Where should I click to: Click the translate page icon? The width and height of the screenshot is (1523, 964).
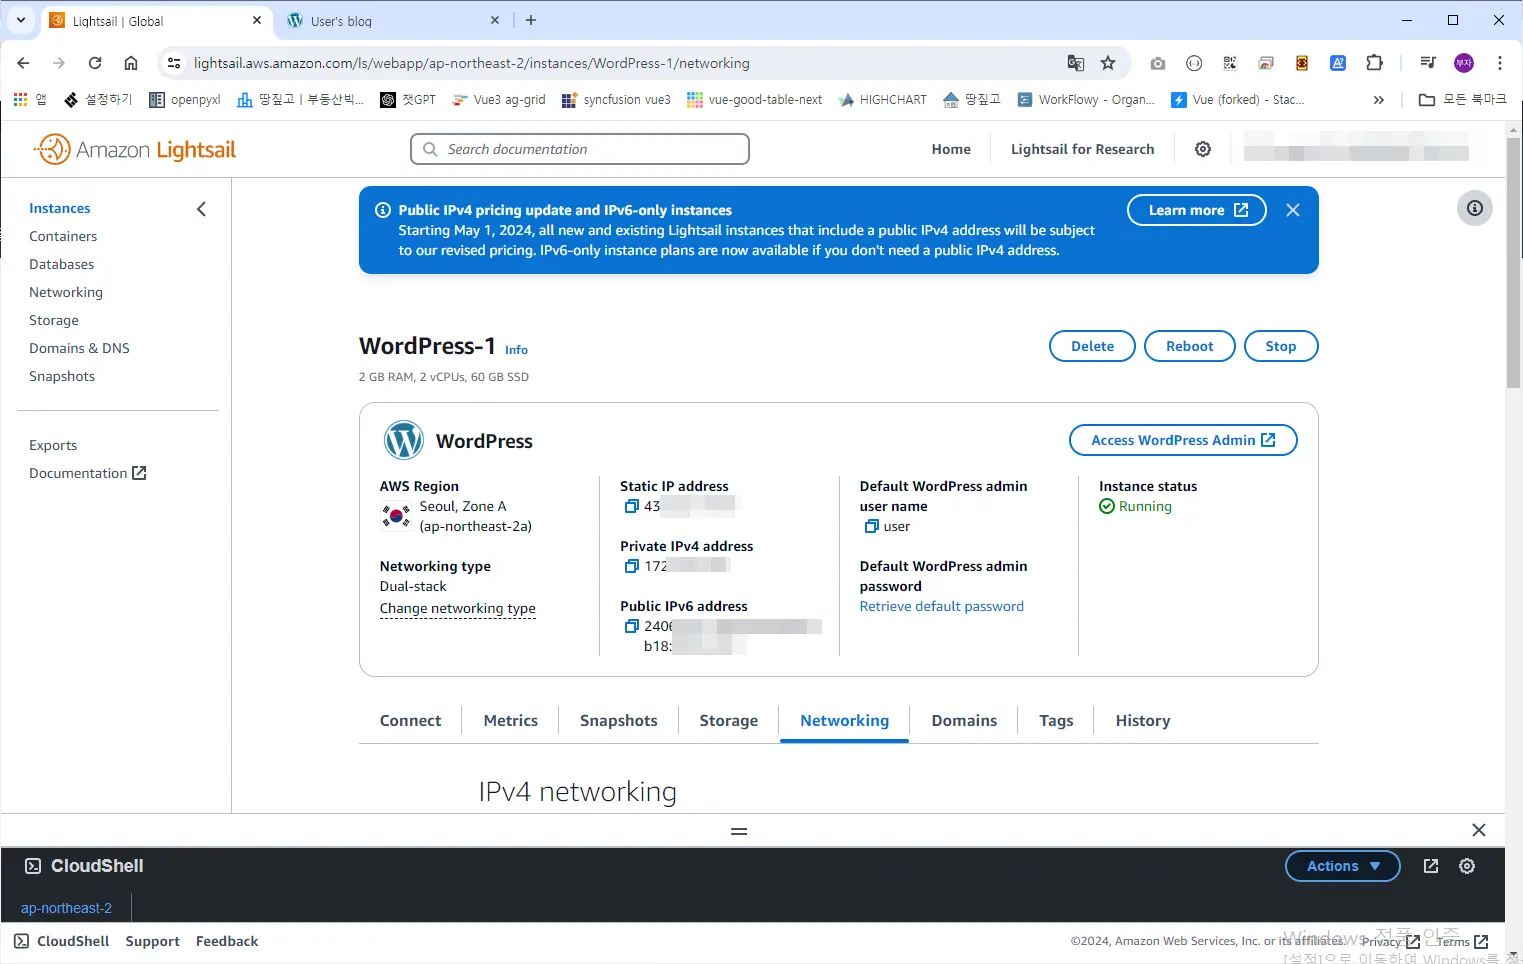(1076, 63)
